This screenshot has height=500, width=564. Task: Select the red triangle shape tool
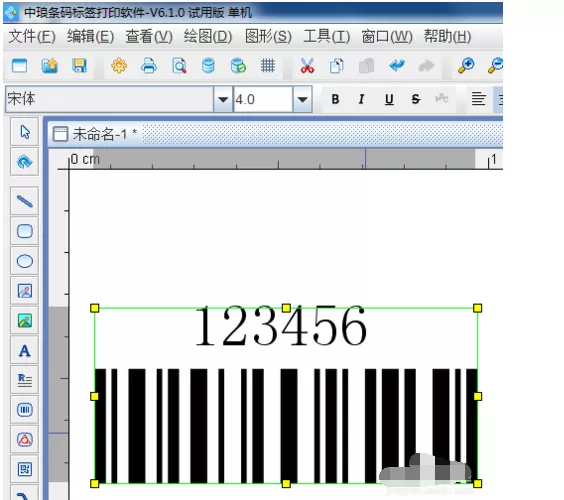pyautogui.click(x=24, y=439)
